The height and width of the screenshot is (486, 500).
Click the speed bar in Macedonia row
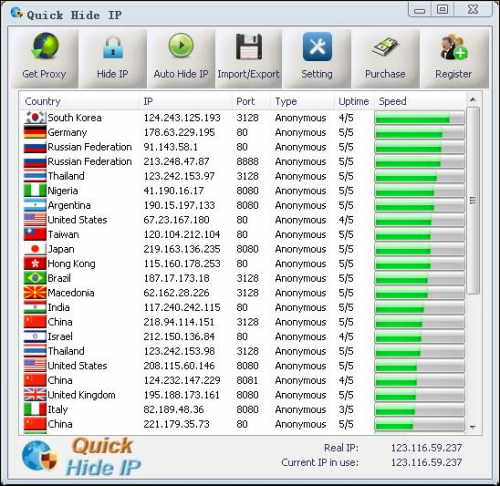pyautogui.click(x=420, y=293)
